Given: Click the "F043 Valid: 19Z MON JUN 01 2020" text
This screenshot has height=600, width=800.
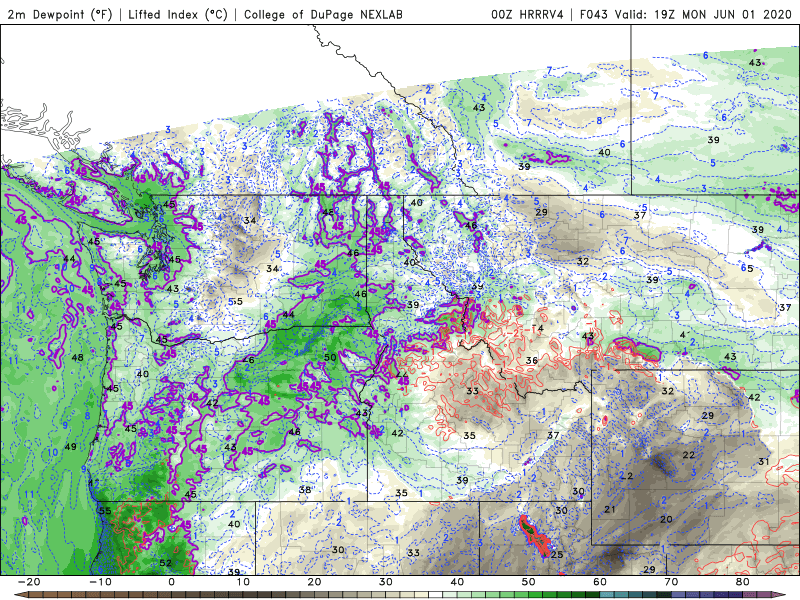Looking at the screenshot, I should (x=685, y=14).
